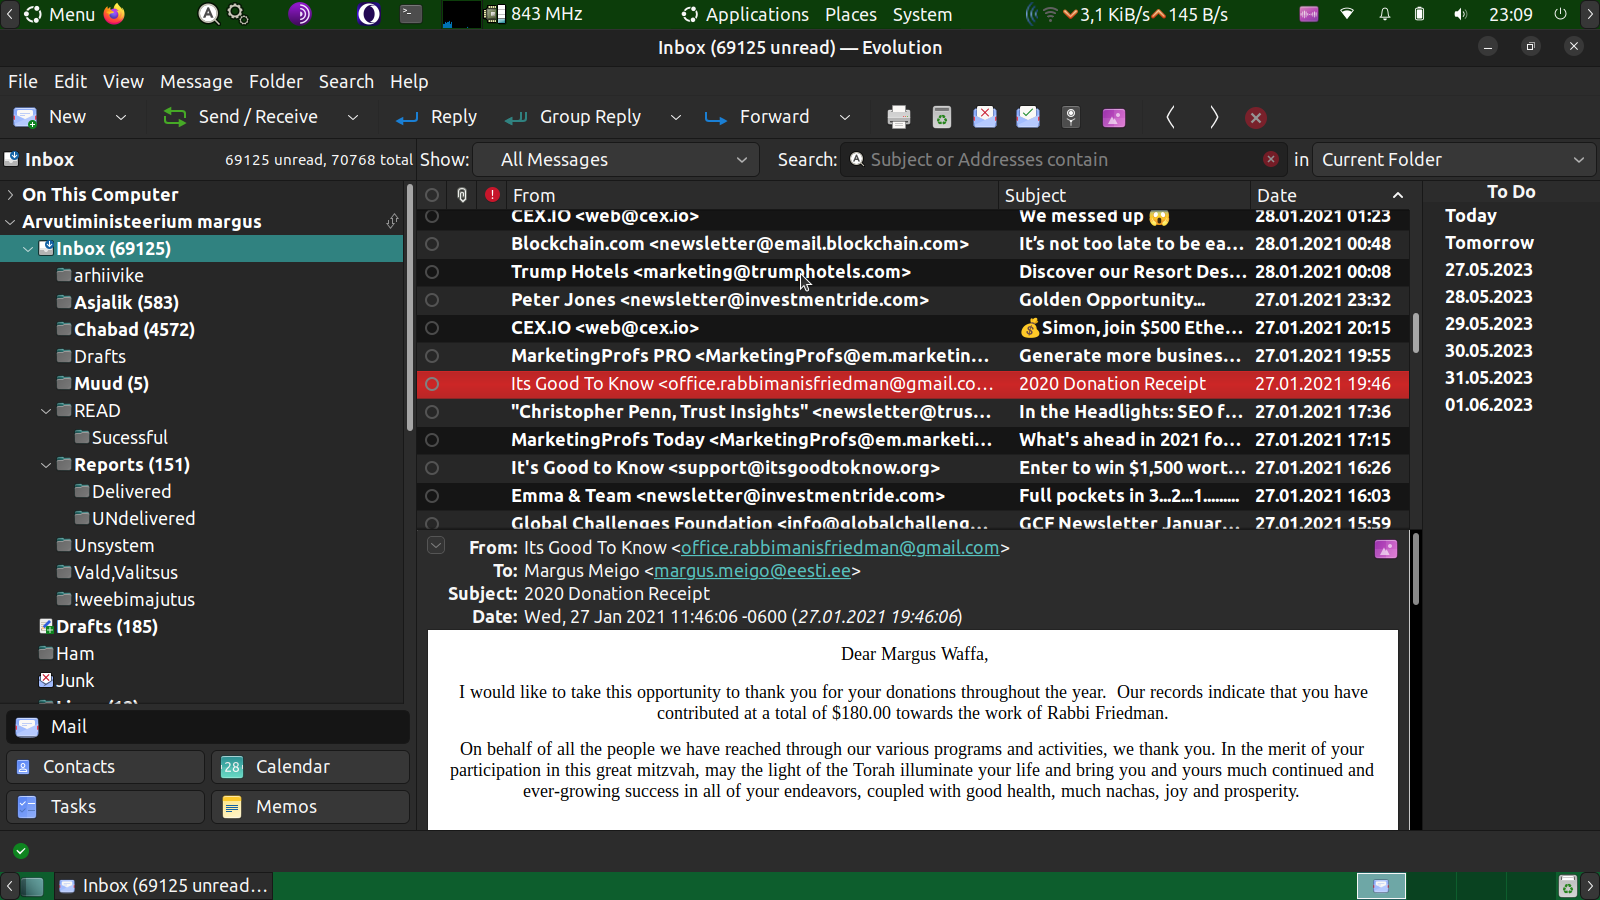Delete message using the recycle bin icon
This screenshot has width=1600, height=900.
coord(941,117)
